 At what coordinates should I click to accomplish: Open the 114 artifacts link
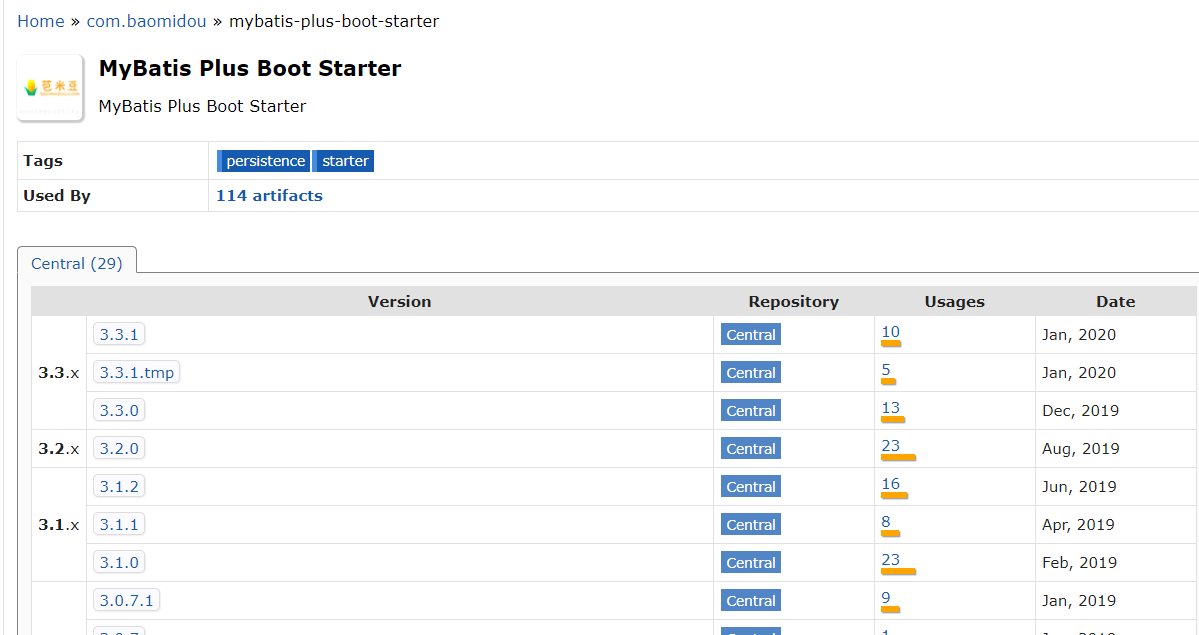[269, 196]
